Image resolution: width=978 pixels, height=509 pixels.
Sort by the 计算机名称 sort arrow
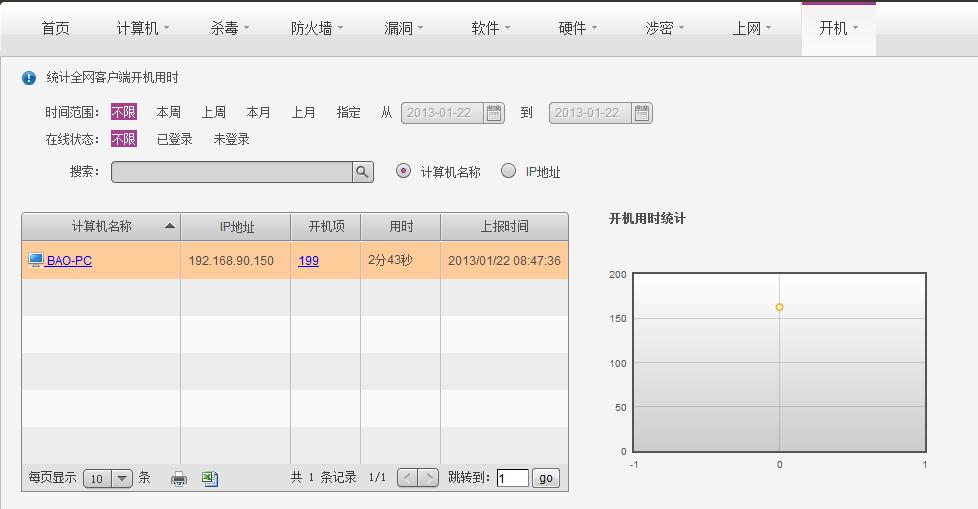pyautogui.click(x=170, y=226)
